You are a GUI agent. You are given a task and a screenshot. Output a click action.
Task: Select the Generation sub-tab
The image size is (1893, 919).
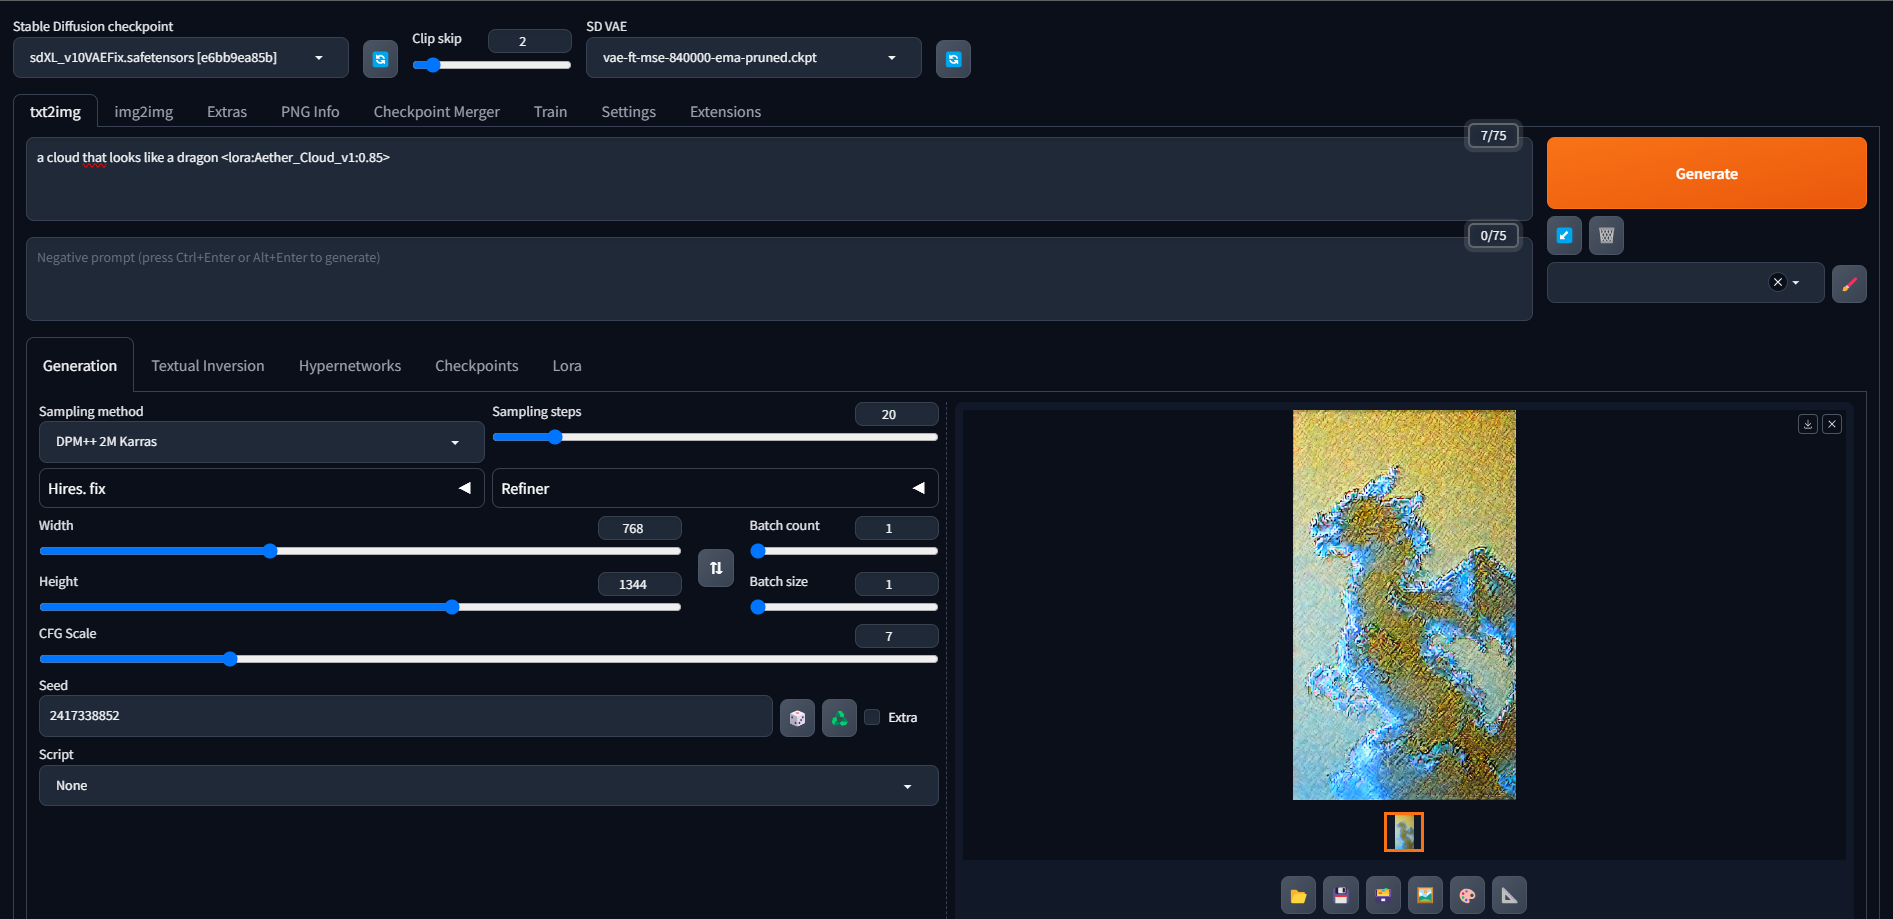pos(80,366)
